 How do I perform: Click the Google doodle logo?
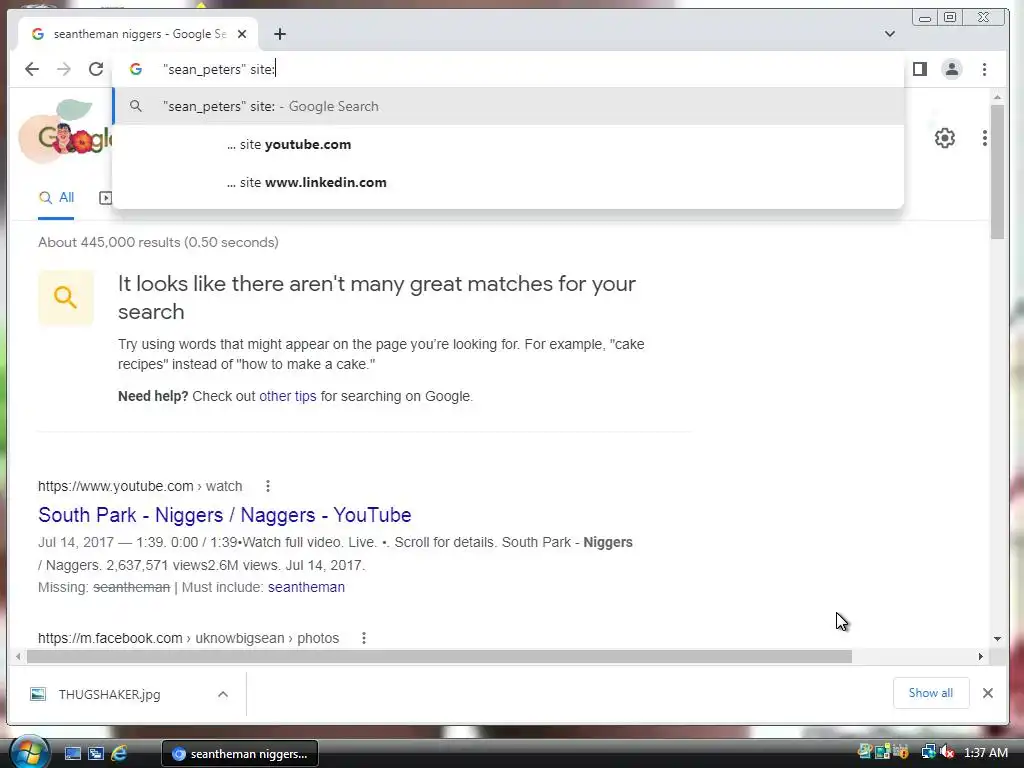click(x=65, y=134)
